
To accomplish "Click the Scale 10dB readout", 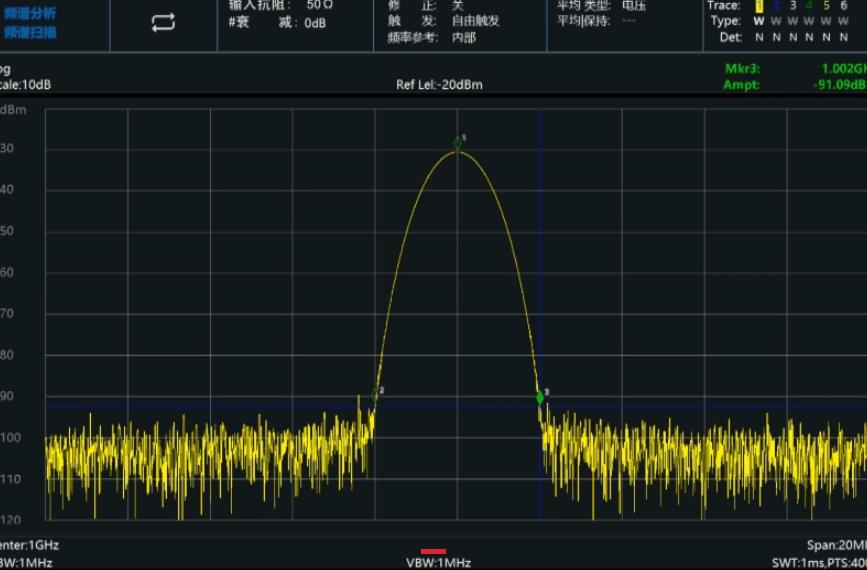I will (27, 85).
